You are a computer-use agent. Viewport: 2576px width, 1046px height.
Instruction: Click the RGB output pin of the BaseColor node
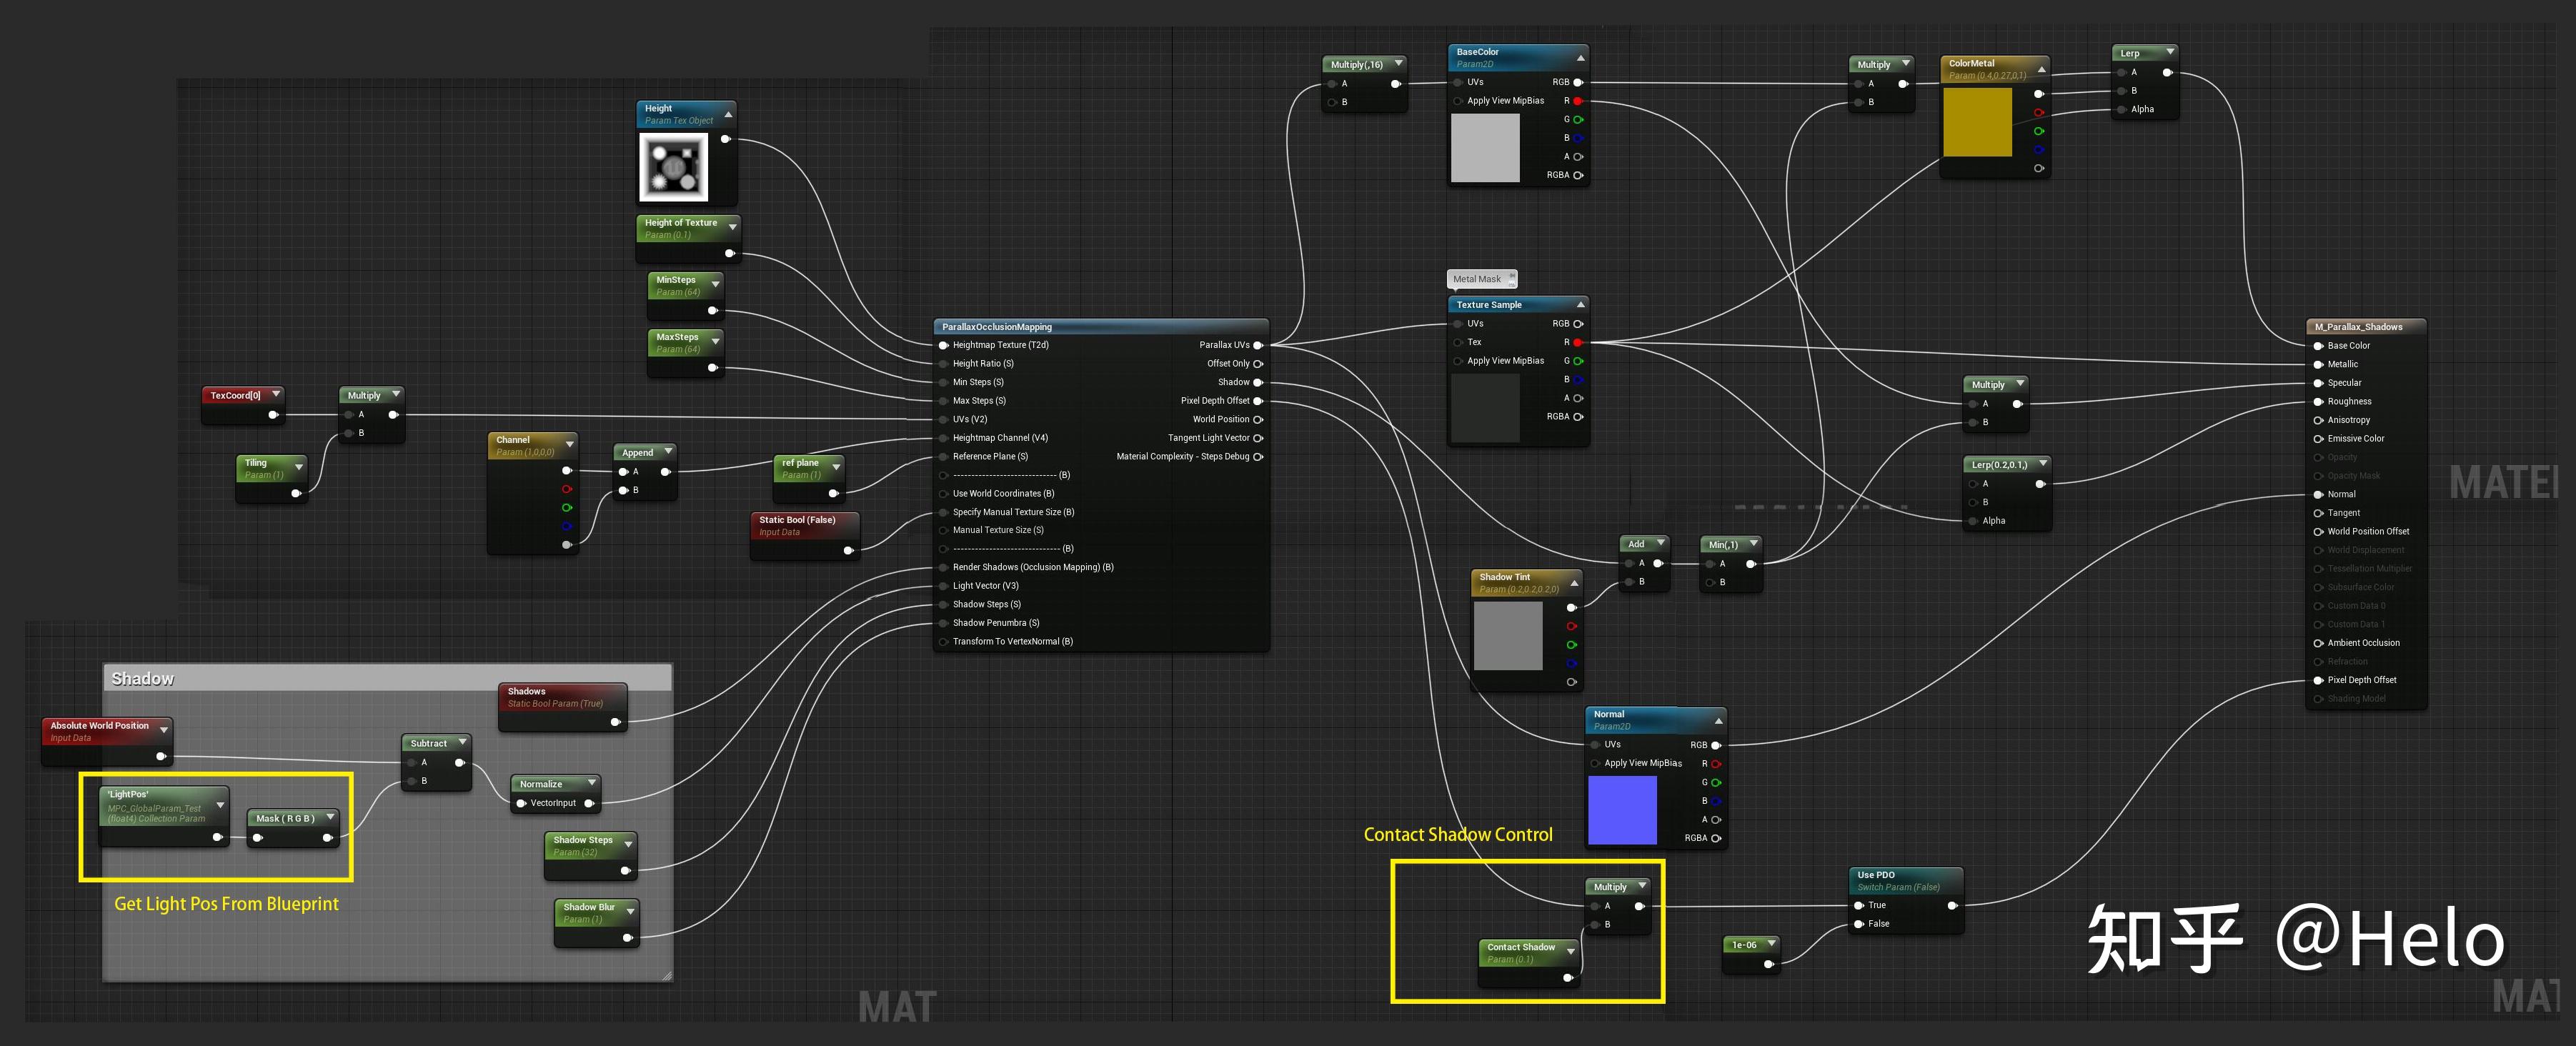[x=1578, y=82]
